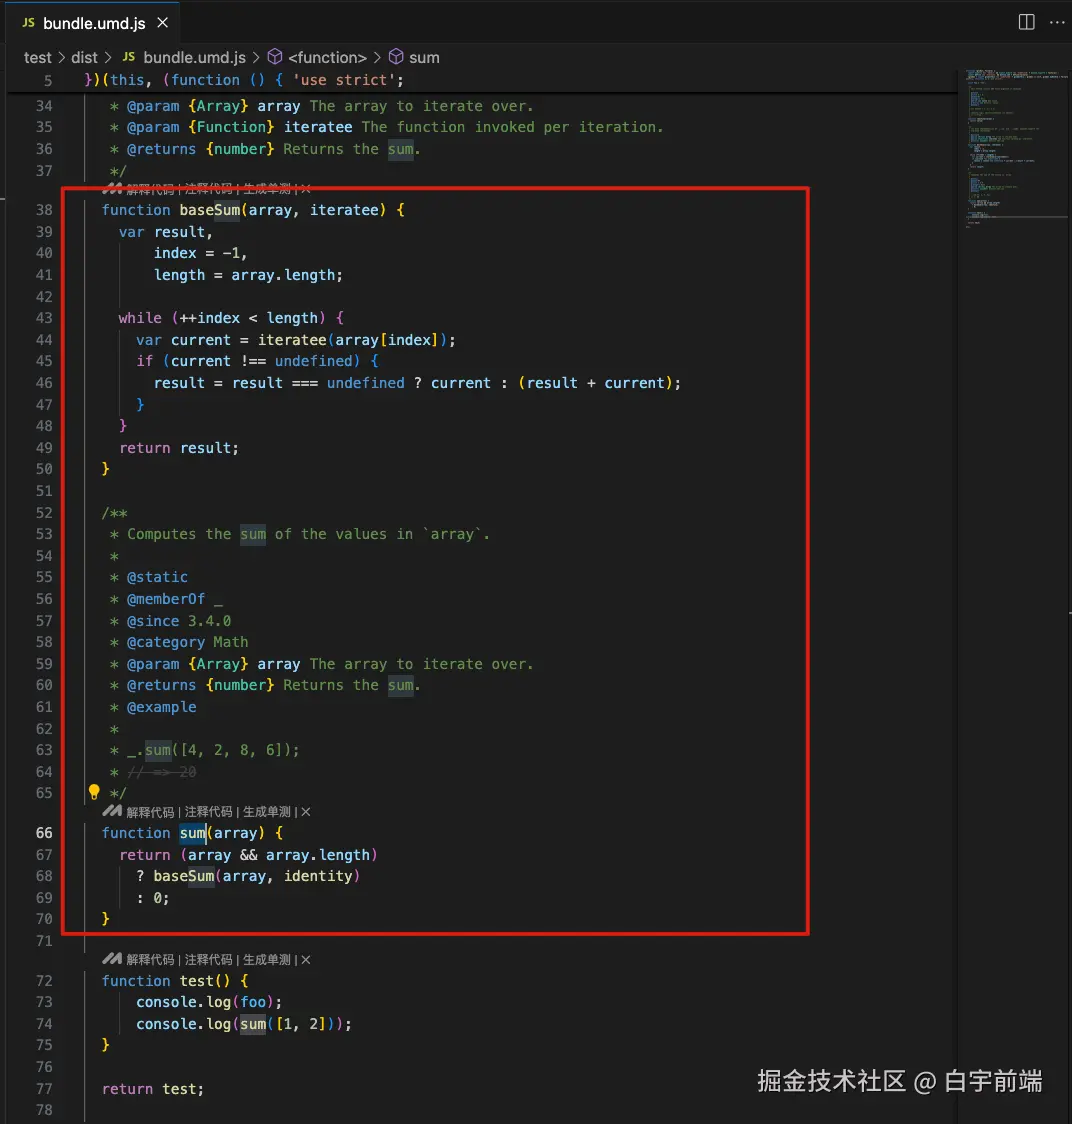Click 注释代码 above function test

click(x=209, y=959)
